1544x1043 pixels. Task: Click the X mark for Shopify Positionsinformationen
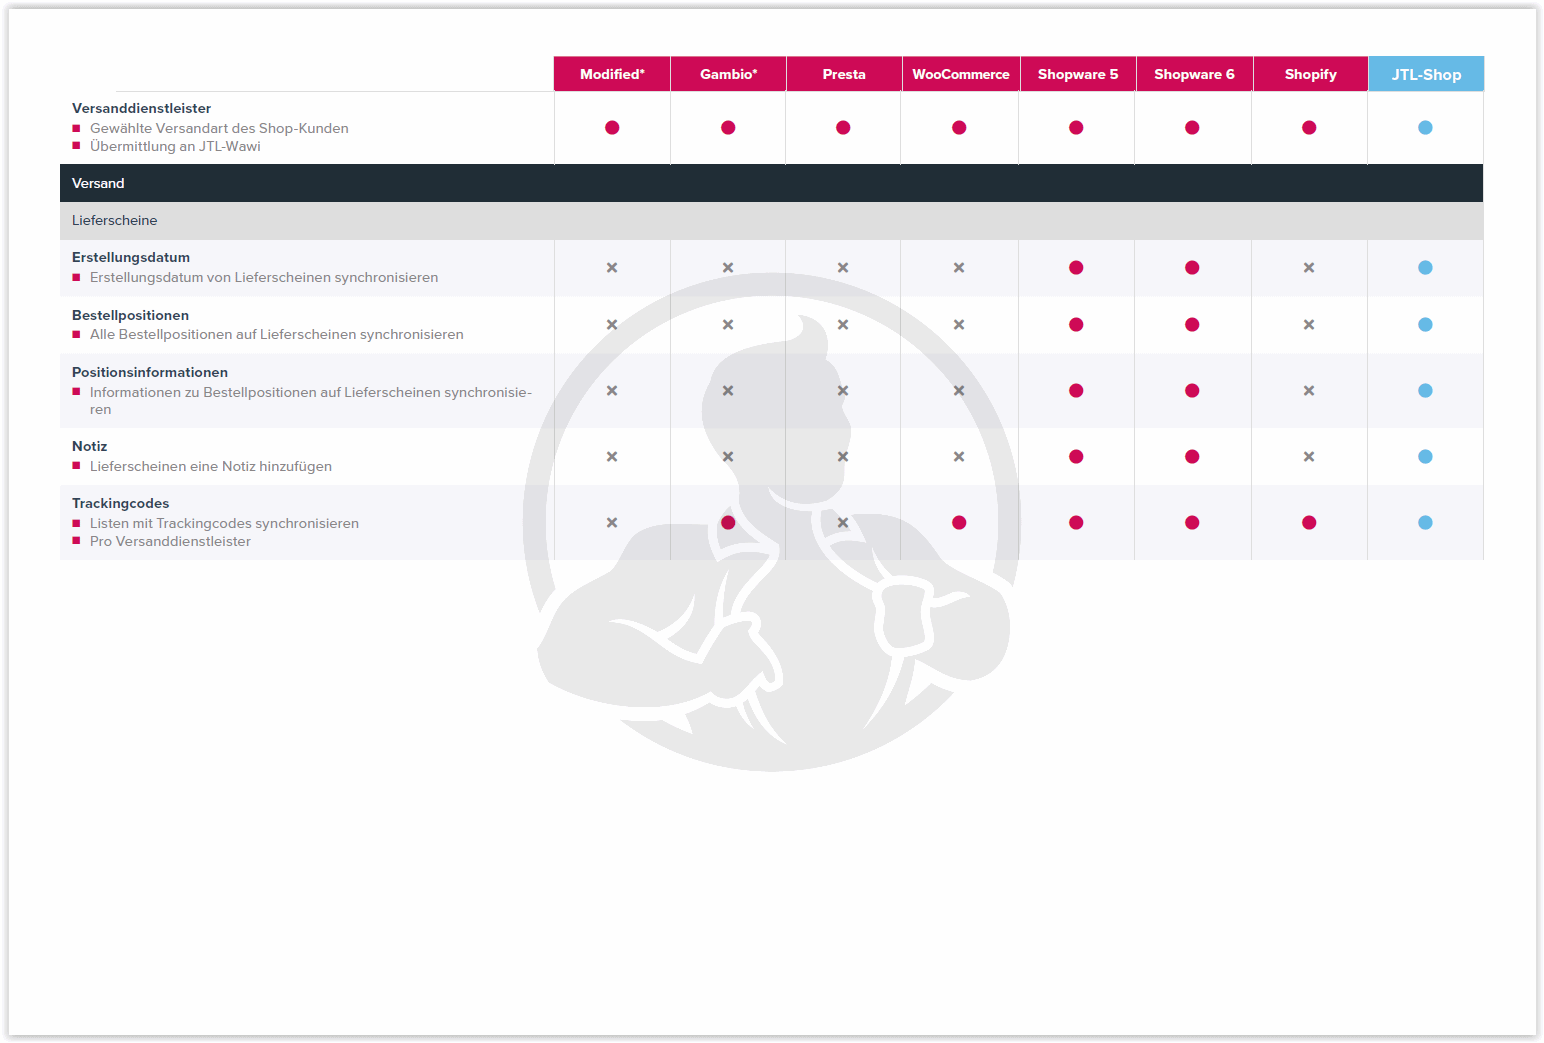[1309, 391]
